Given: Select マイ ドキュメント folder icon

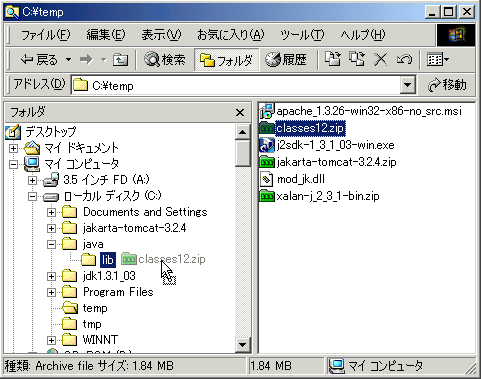Looking at the screenshot, I should [32, 148].
